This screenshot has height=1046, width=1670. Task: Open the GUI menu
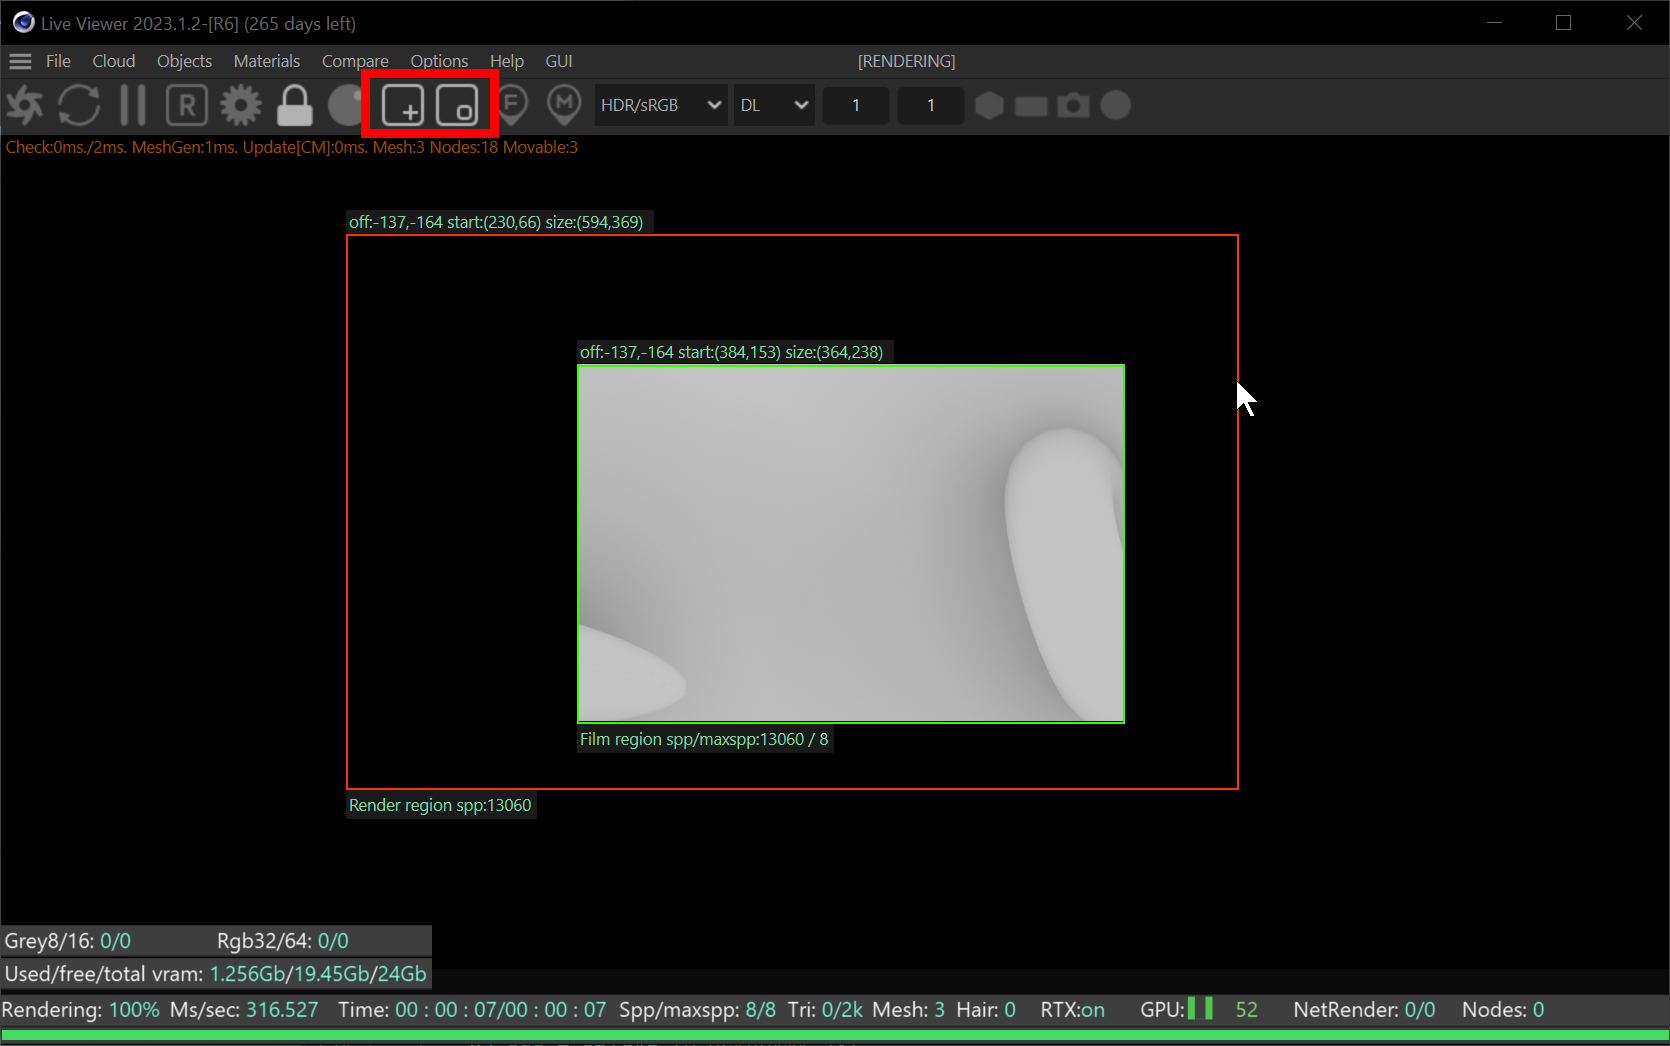(x=559, y=61)
